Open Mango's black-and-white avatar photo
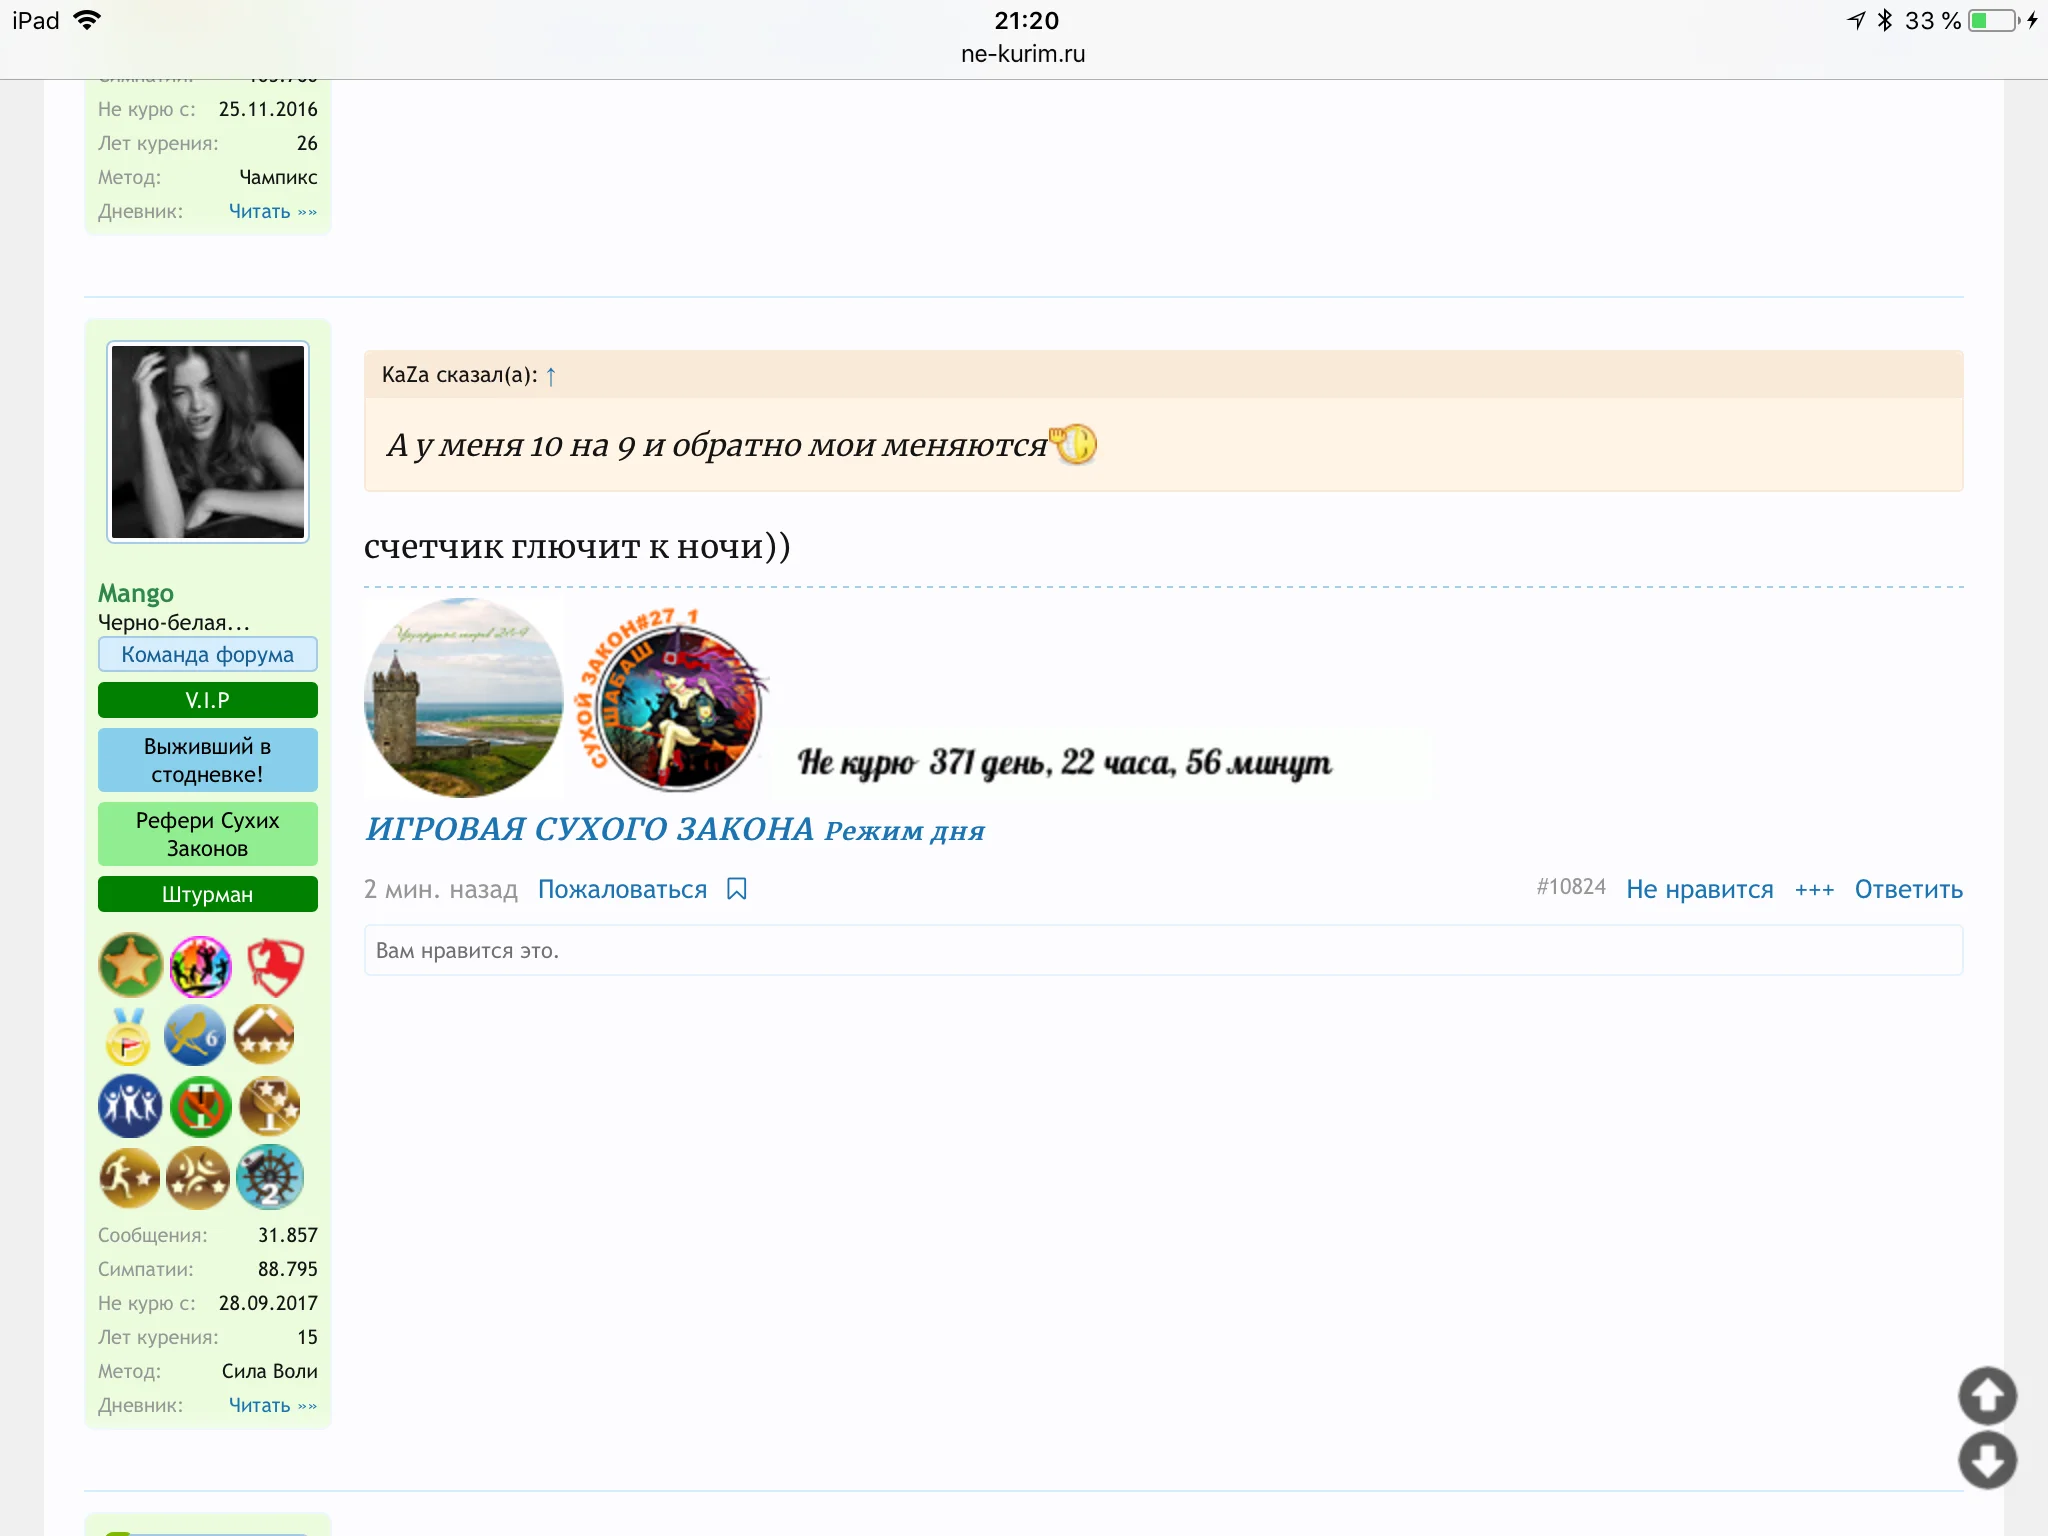 208,442
